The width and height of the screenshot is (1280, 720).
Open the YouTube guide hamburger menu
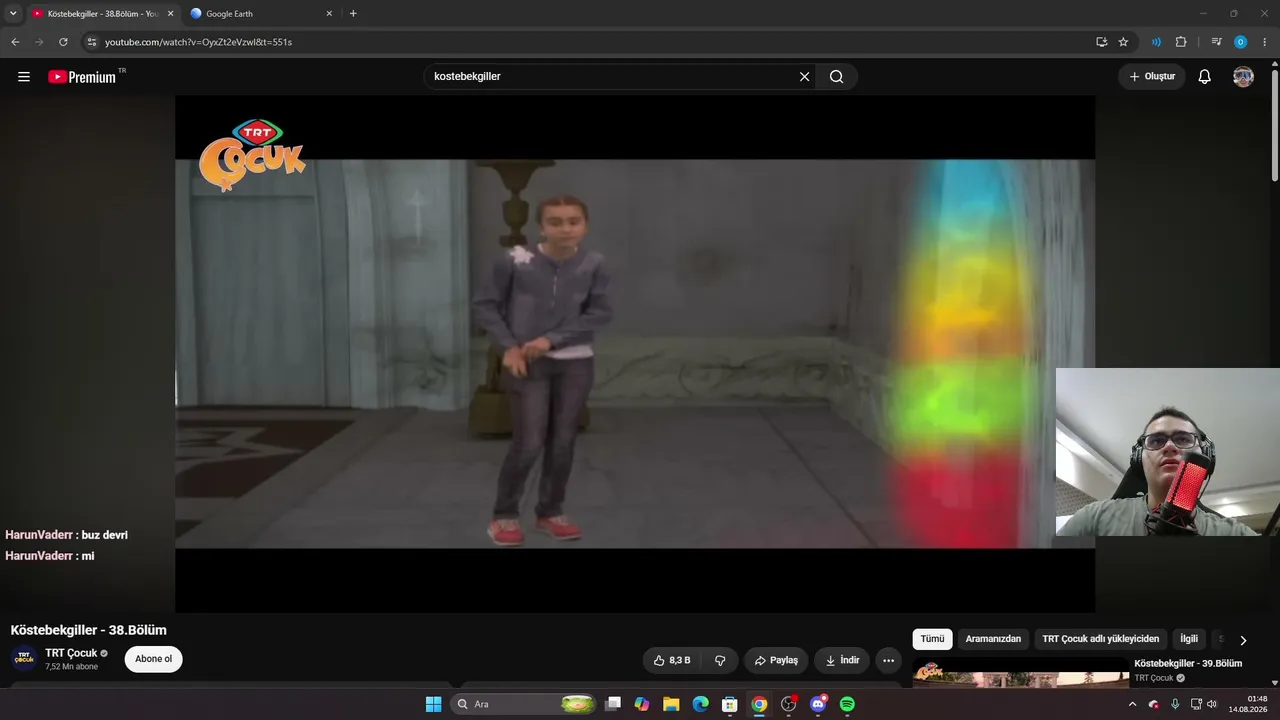point(24,77)
